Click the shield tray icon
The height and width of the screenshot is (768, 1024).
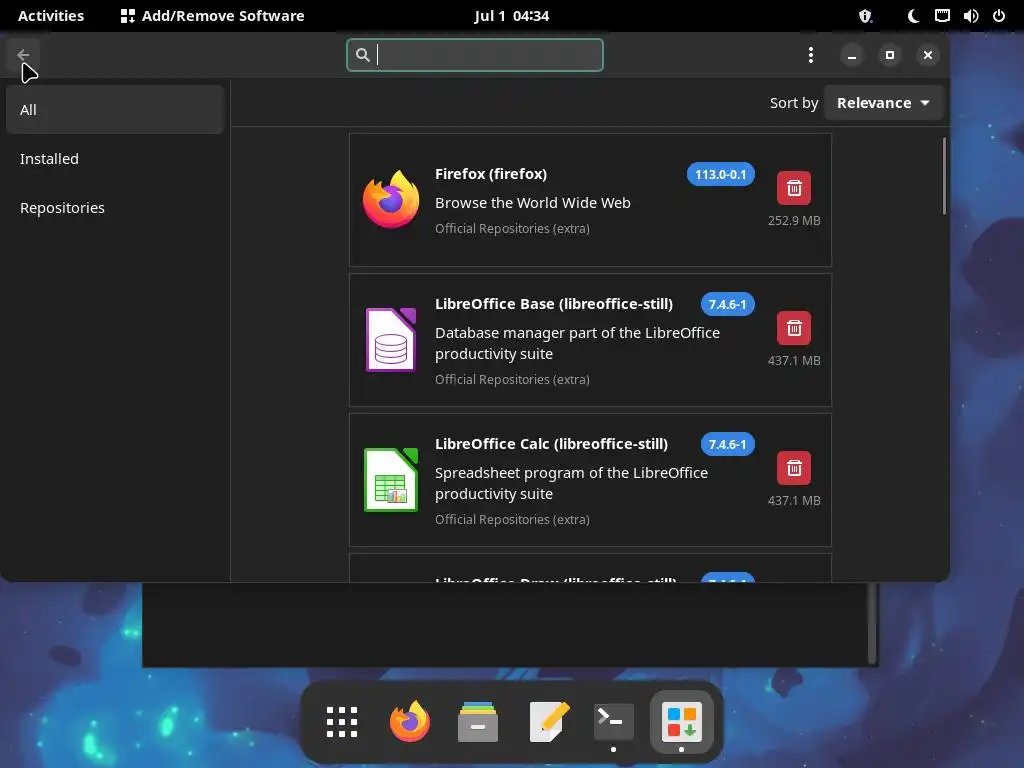[865, 16]
